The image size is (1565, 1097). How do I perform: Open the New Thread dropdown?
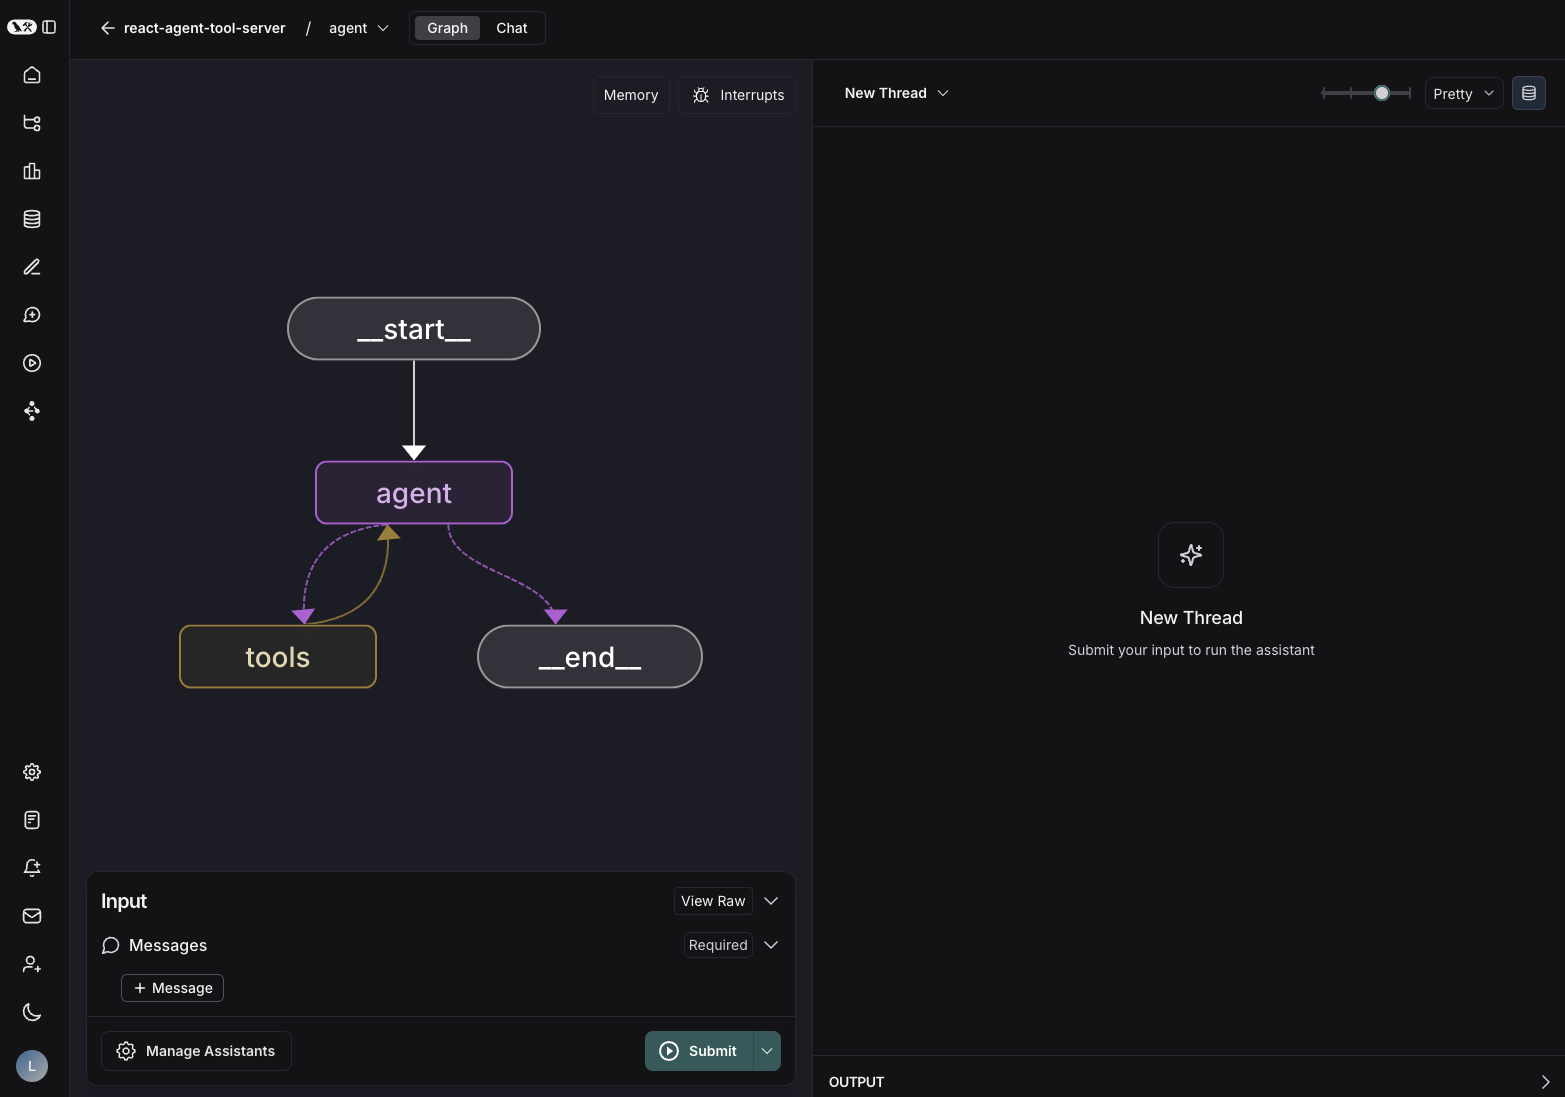[895, 92]
